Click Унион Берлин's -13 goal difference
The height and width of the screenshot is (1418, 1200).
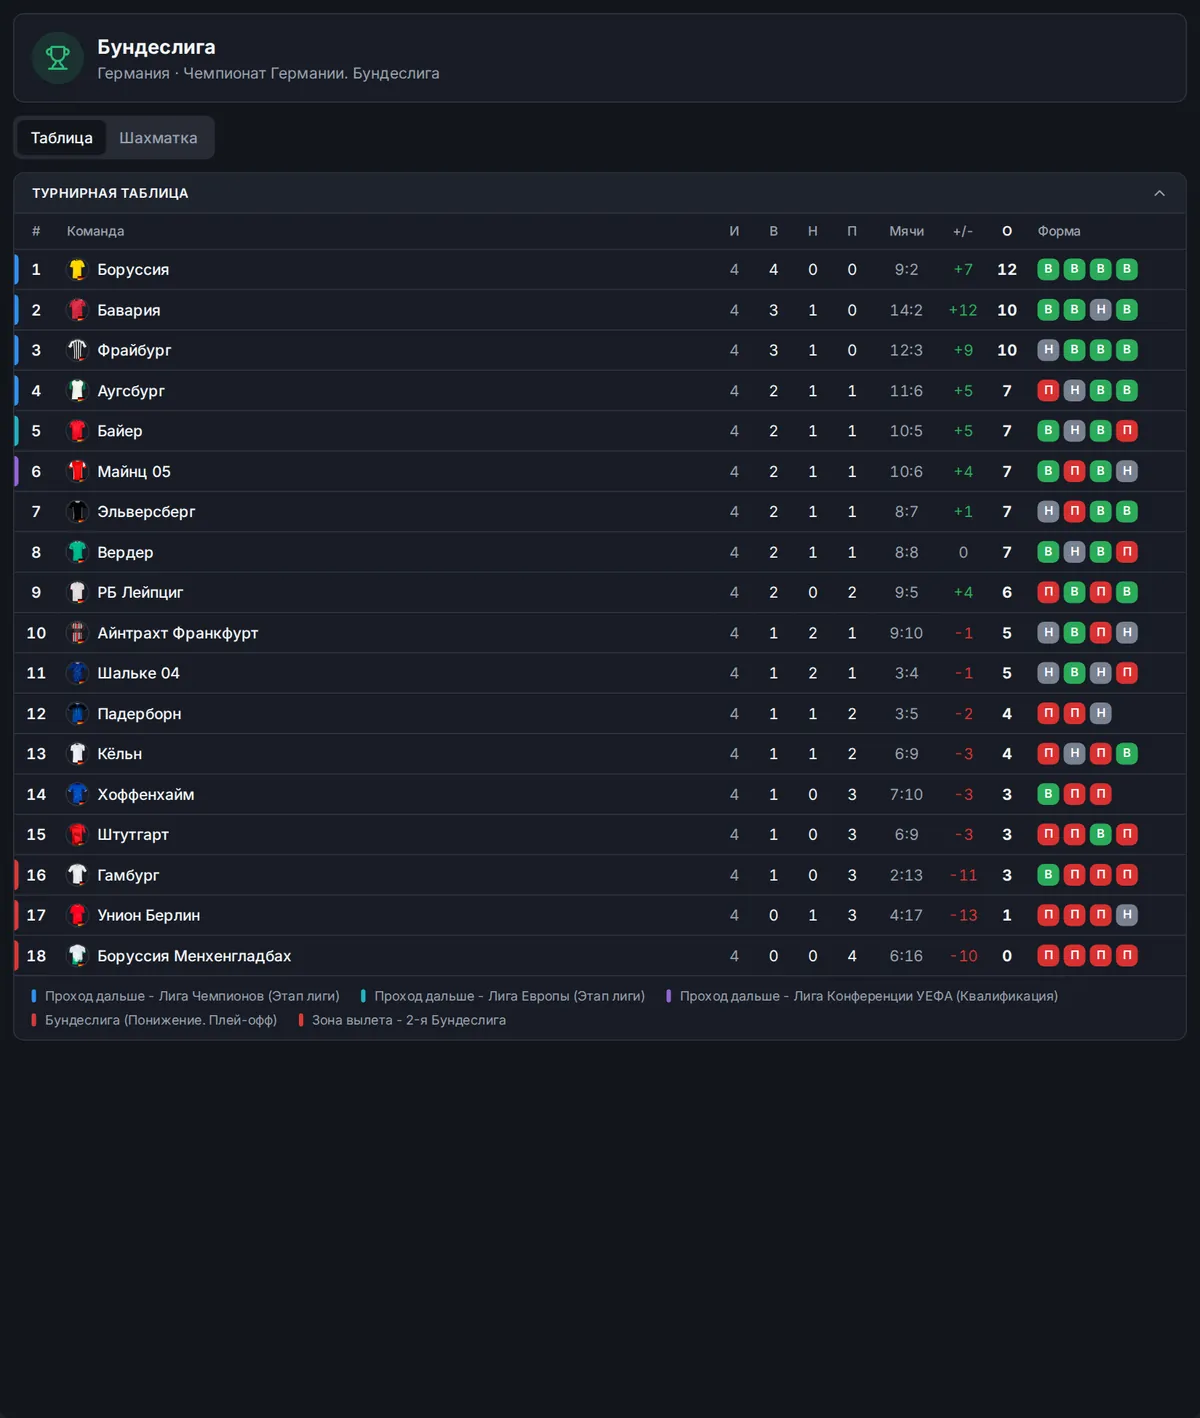pyautogui.click(x=964, y=915)
